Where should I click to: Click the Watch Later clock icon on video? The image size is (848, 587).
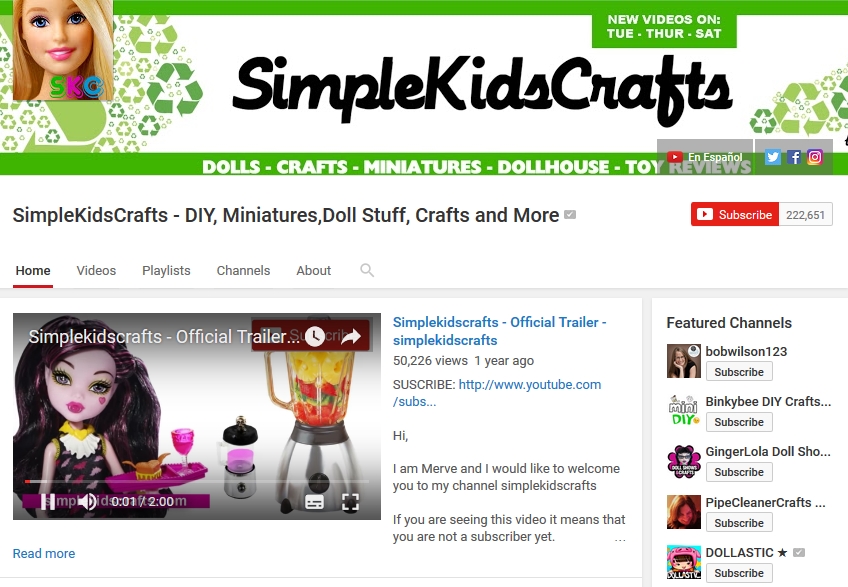point(315,337)
